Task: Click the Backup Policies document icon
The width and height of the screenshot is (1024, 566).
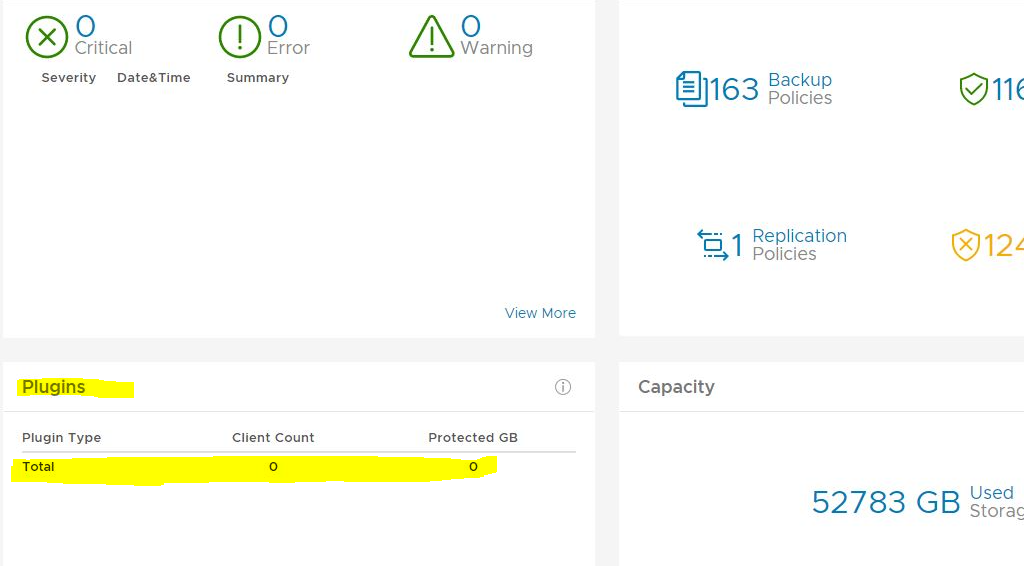Action: tap(691, 89)
